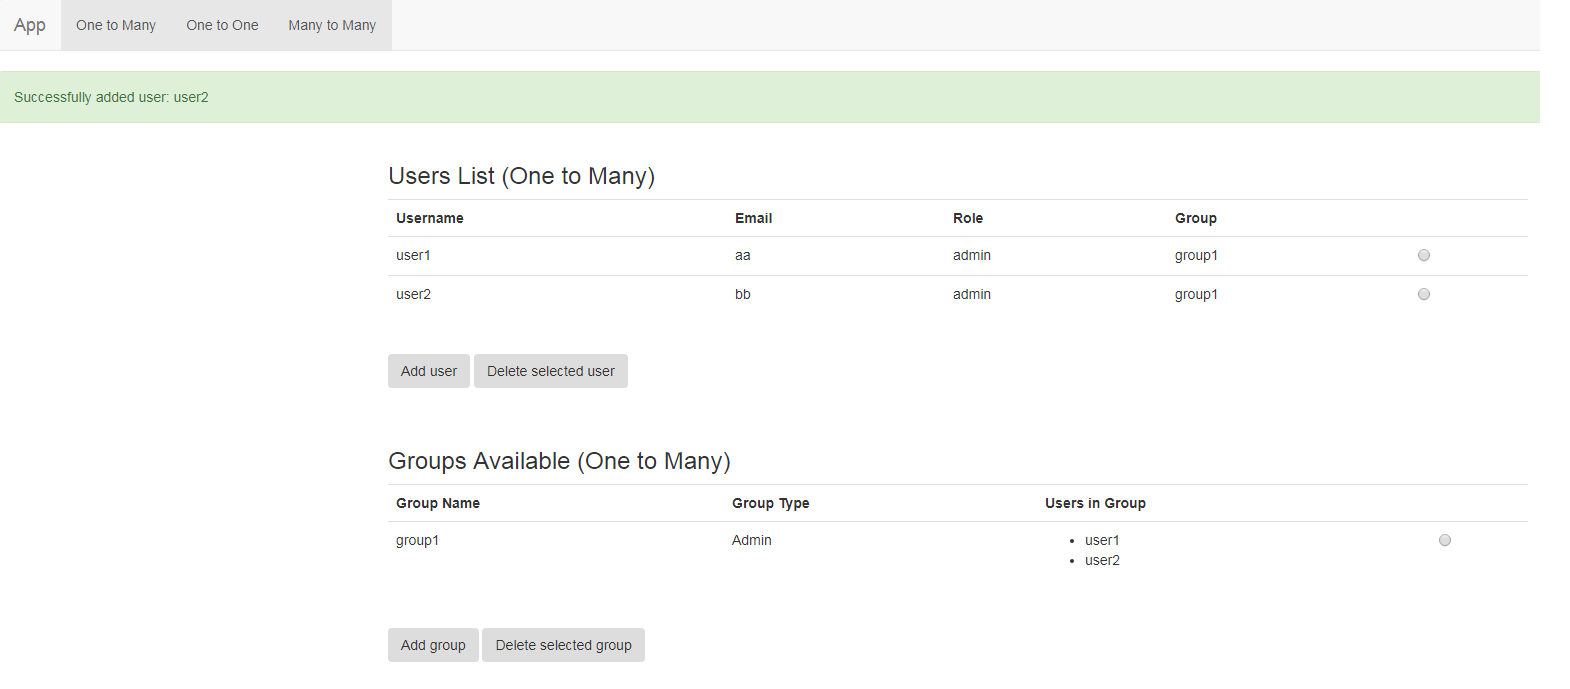Click the Role column header
The image size is (1570, 689).
point(968,218)
